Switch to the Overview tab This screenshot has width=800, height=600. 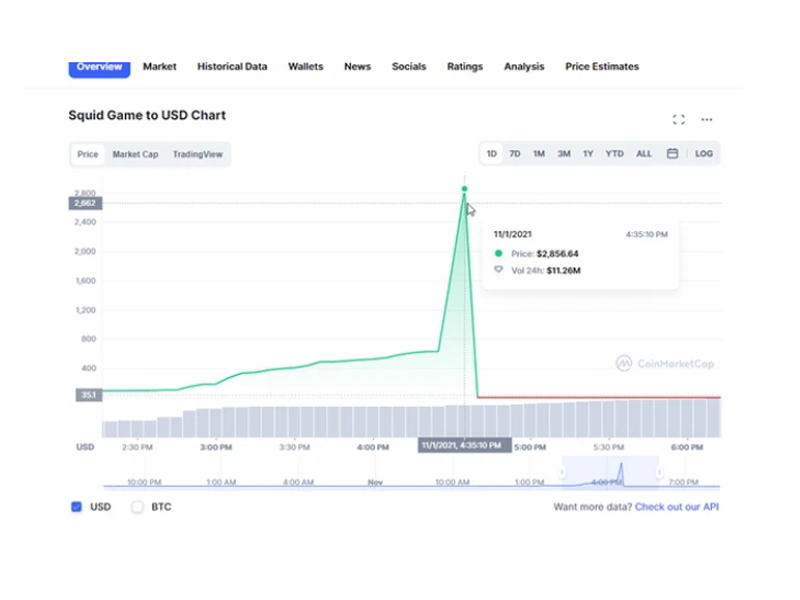[x=99, y=68]
